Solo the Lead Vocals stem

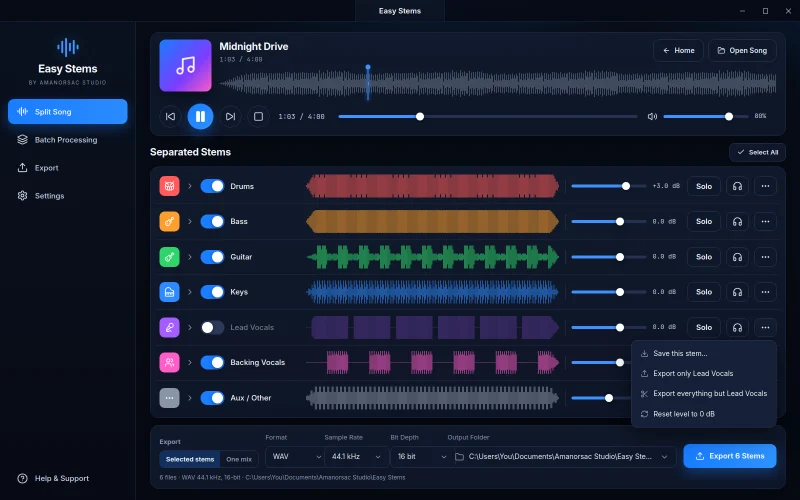tap(704, 327)
